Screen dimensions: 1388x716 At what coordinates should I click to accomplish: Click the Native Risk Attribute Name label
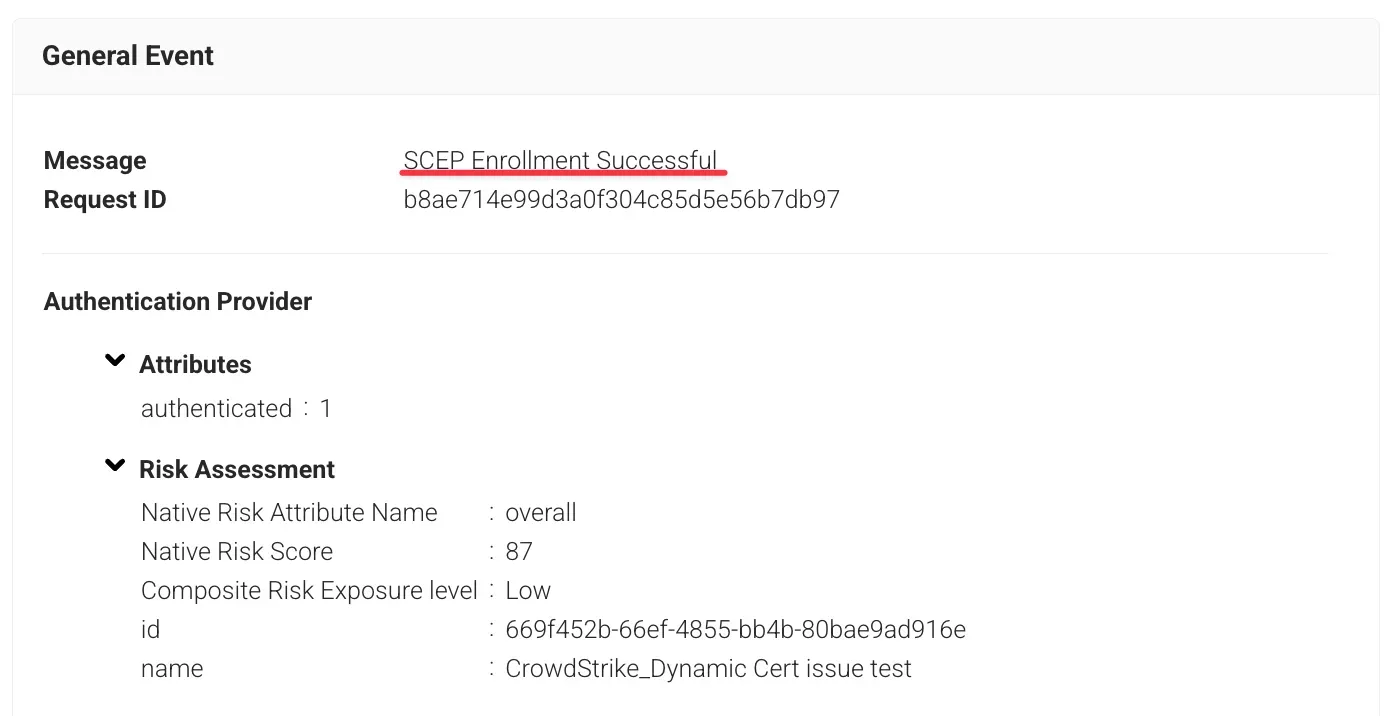pyautogui.click(x=289, y=513)
